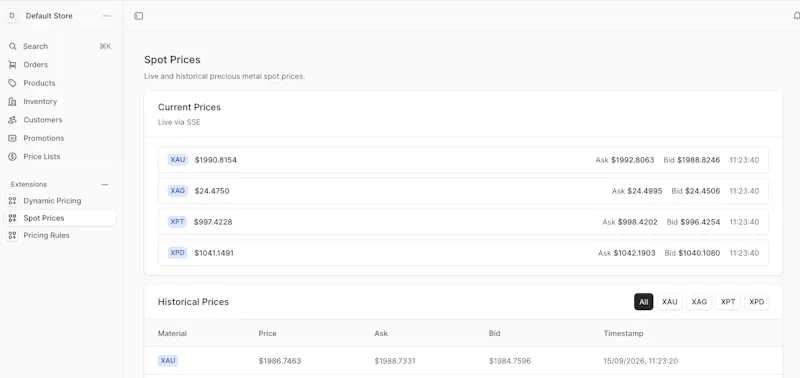This screenshot has width=800, height=378.
Task: Open the store options ellipsis menu
Action: tap(107, 16)
